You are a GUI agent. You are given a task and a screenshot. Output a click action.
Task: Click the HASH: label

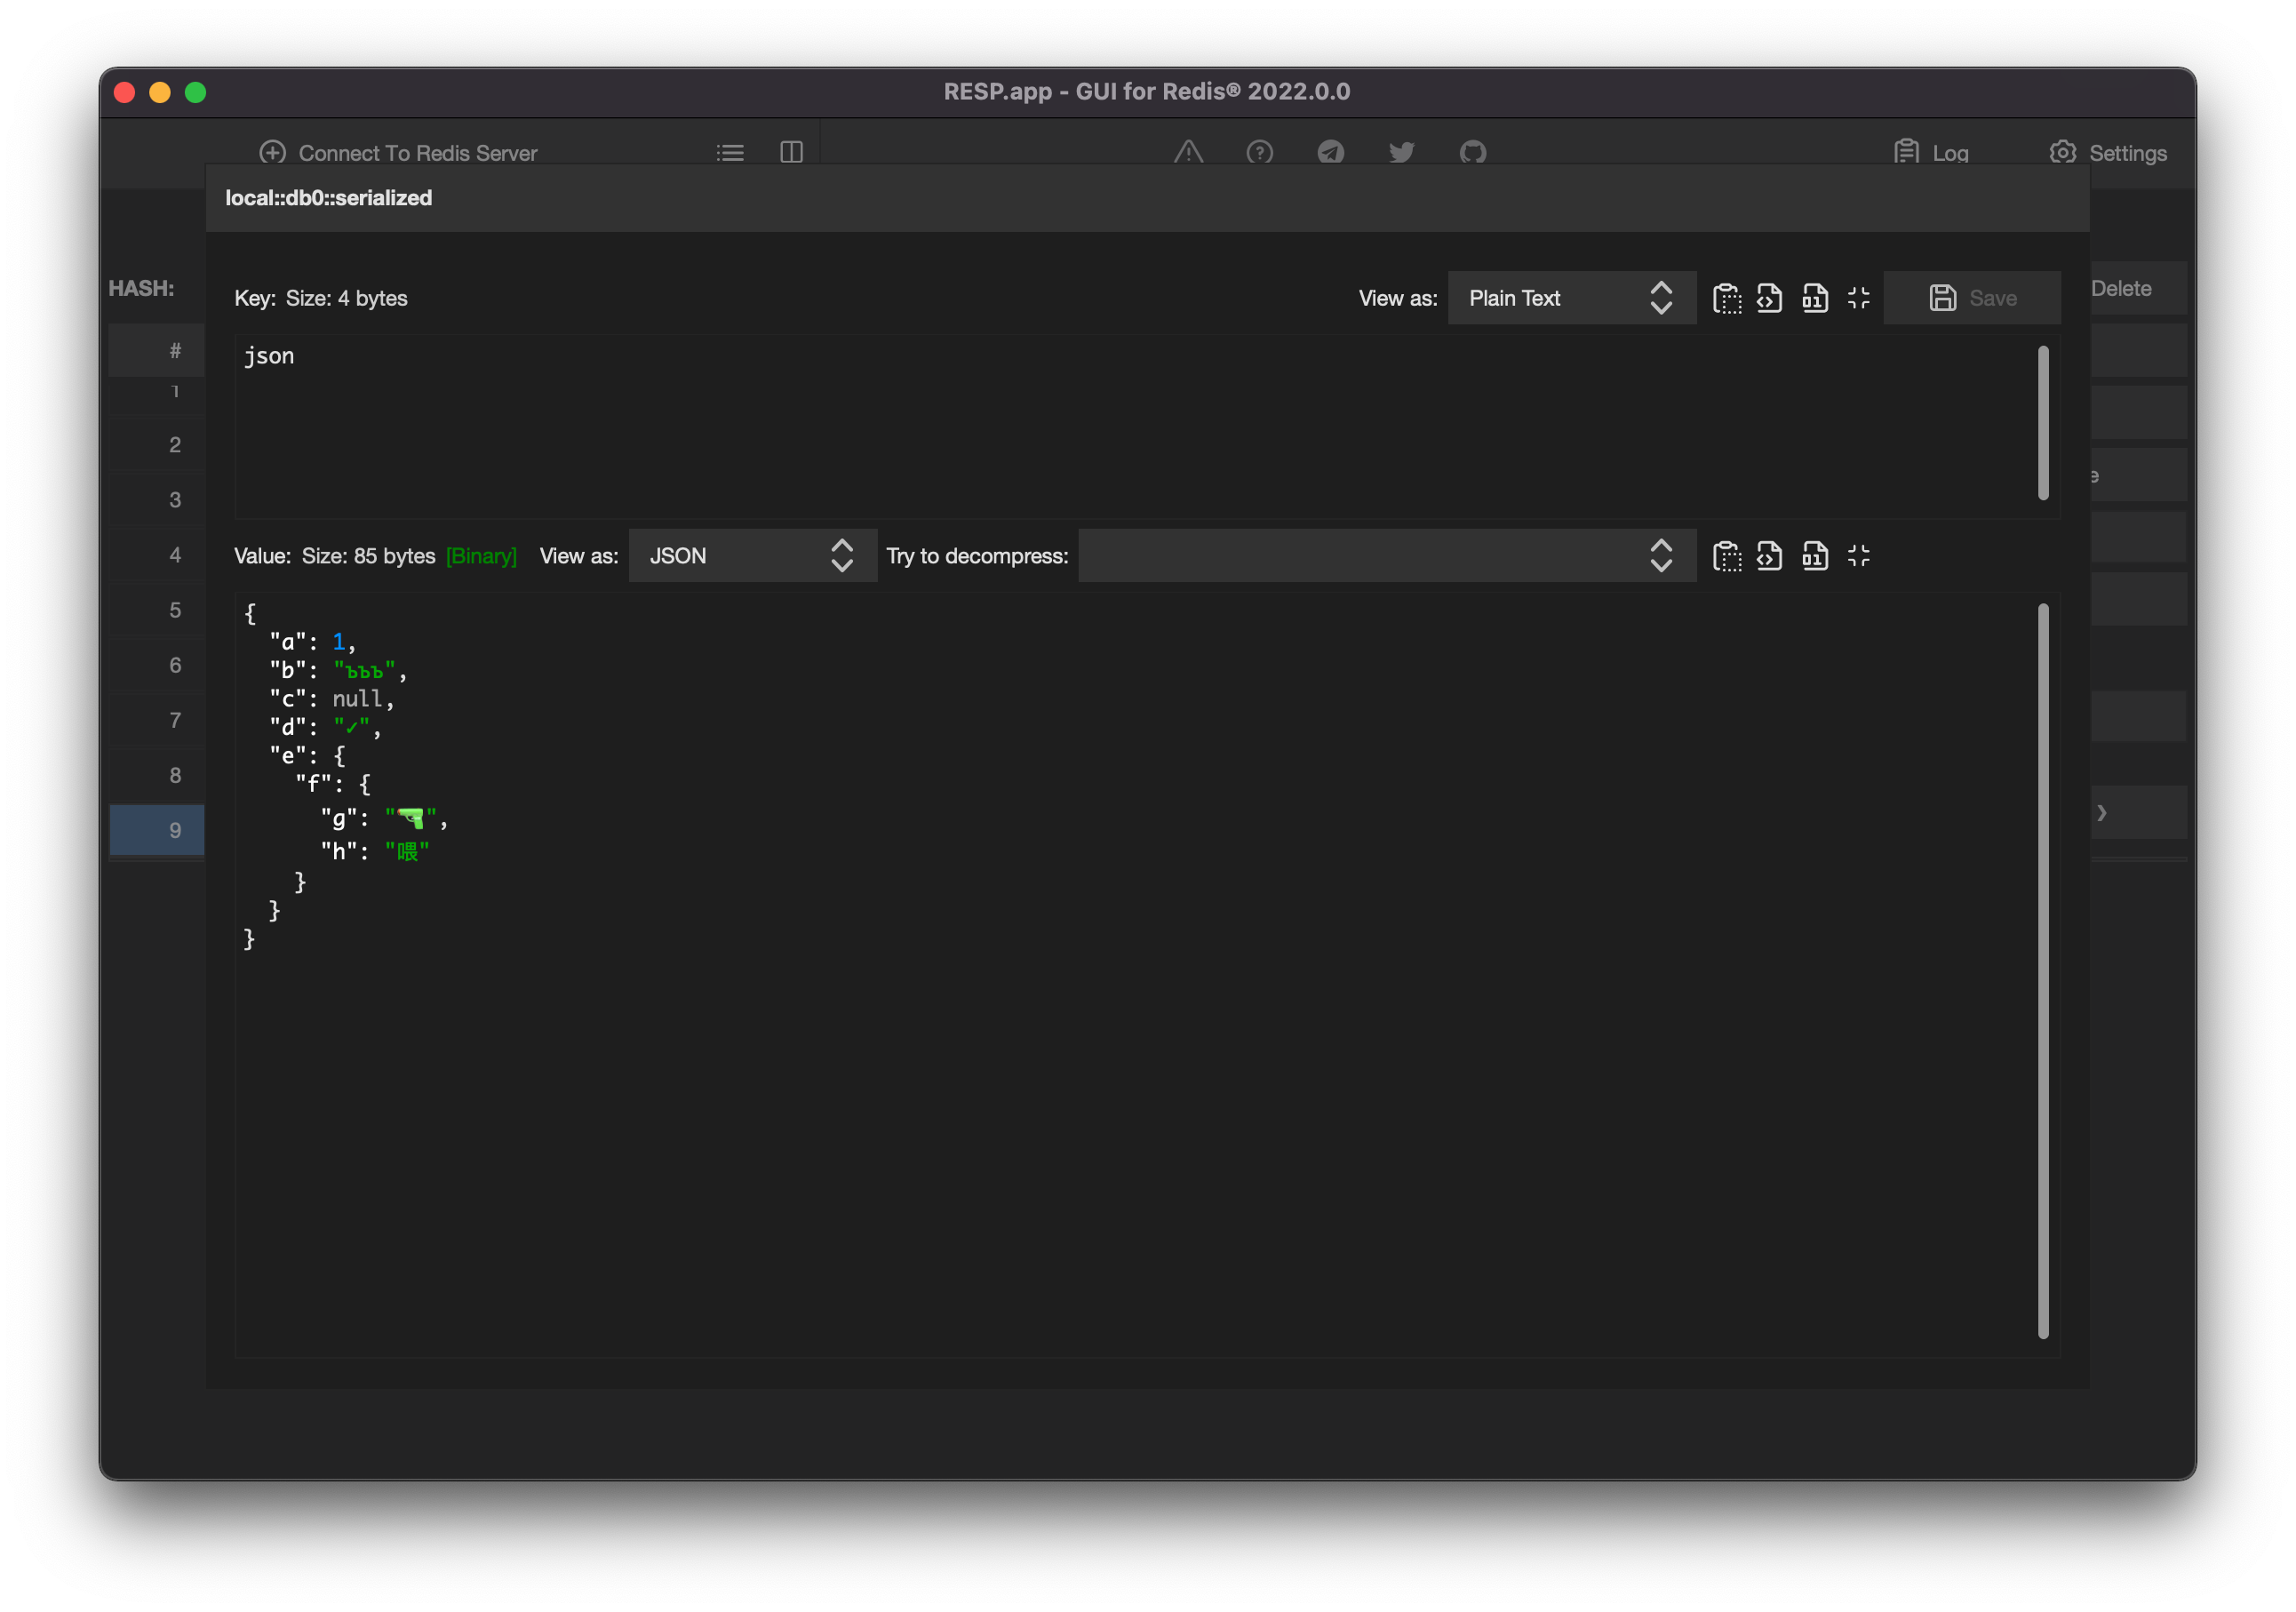pos(141,289)
